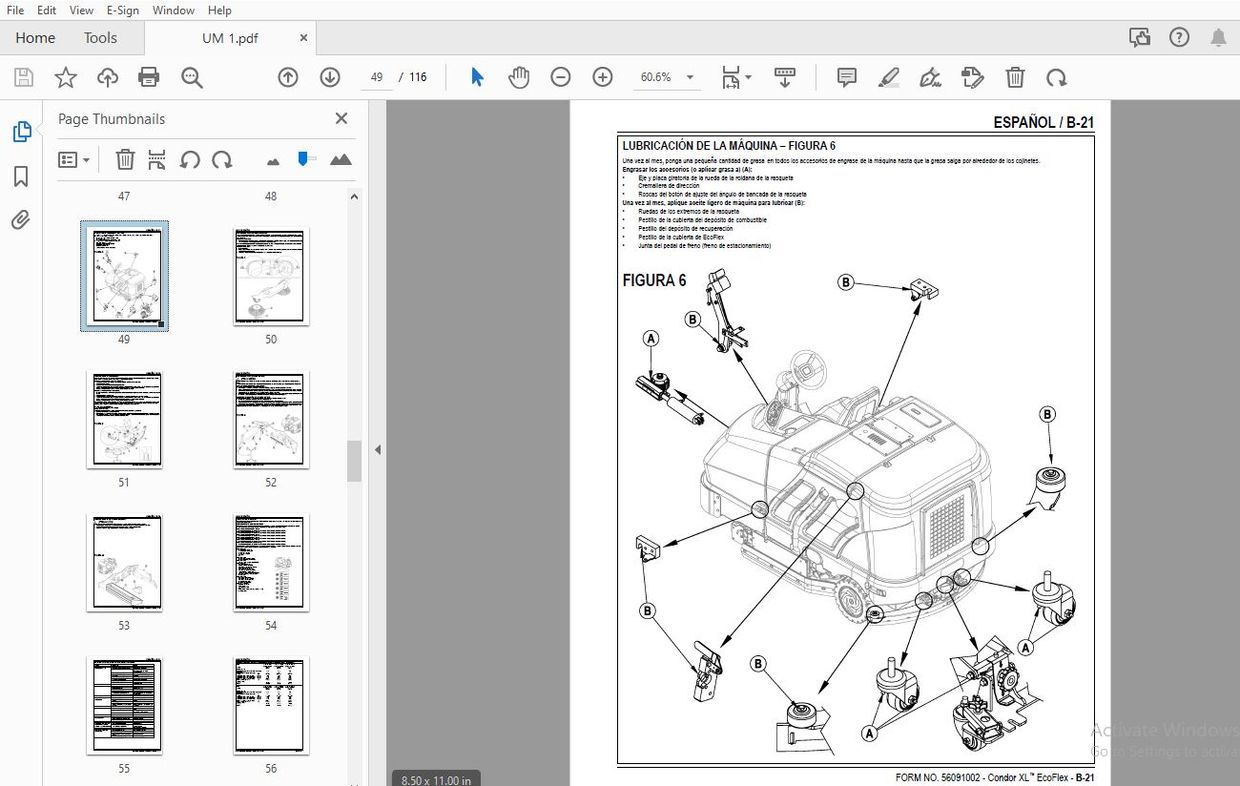1240x786 pixels.
Task: Select the thumbnail for page 52
Action: 270,419
